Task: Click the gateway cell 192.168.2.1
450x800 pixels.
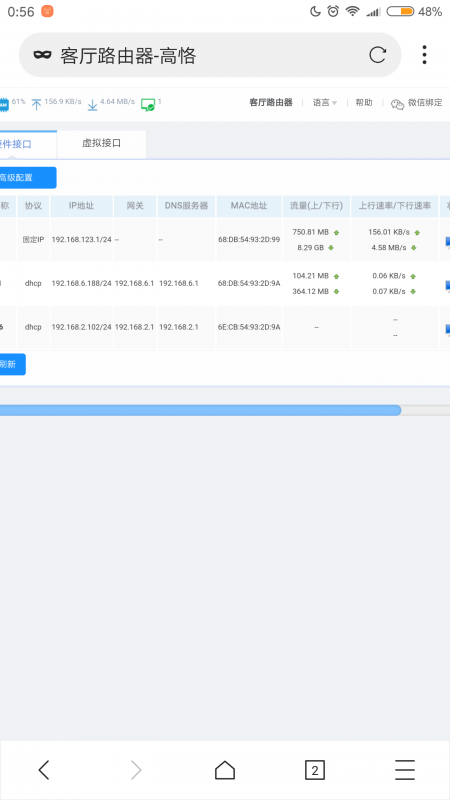Action: [135, 327]
